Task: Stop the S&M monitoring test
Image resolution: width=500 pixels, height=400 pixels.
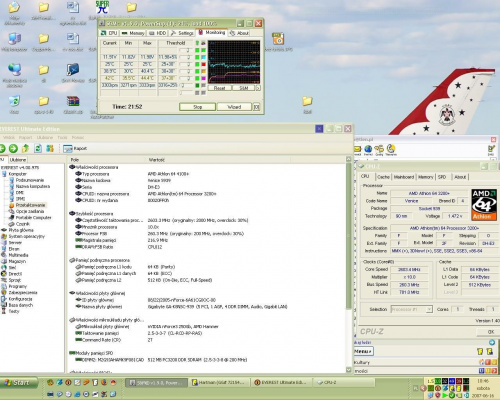Action: coord(197,107)
